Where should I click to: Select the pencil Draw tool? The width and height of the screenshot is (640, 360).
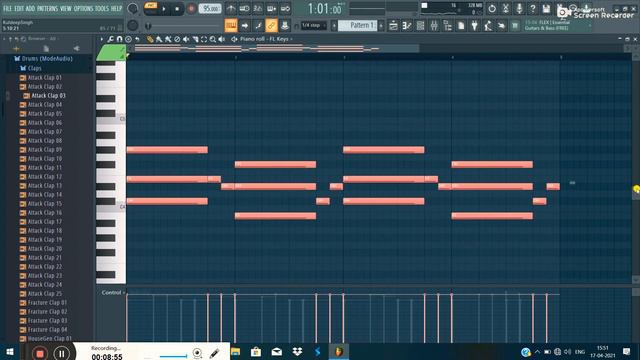pos(150,39)
